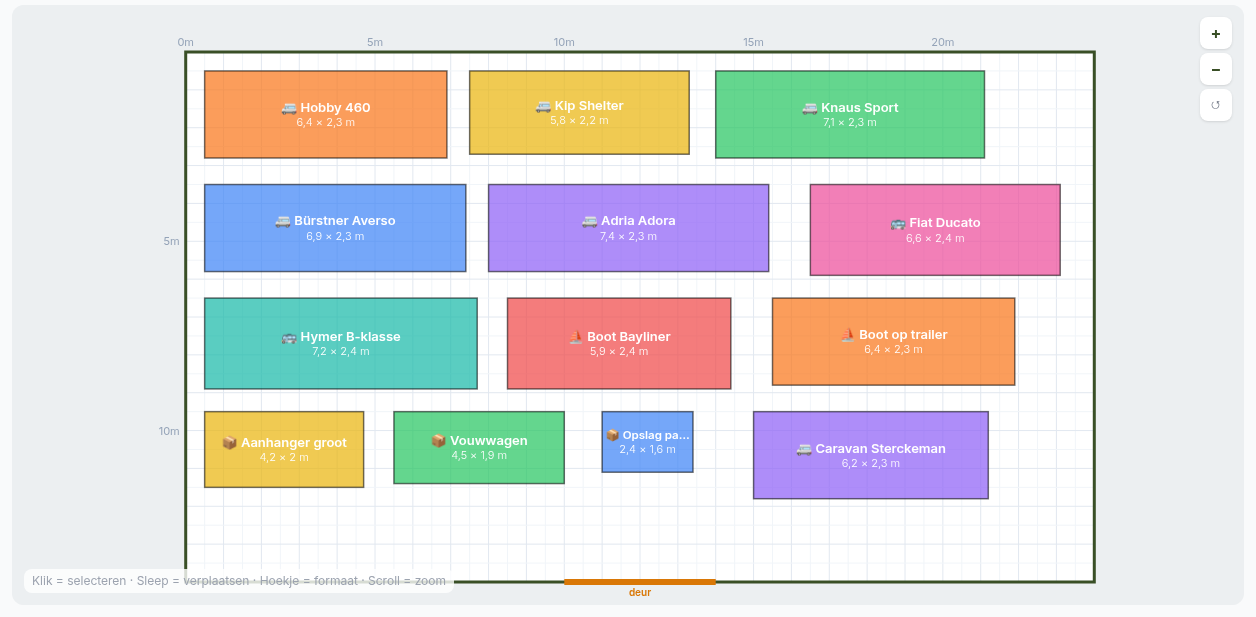The height and width of the screenshot is (617, 1256).
Task: Select the Bürstner Averso block
Action: [x=335, y=228]
